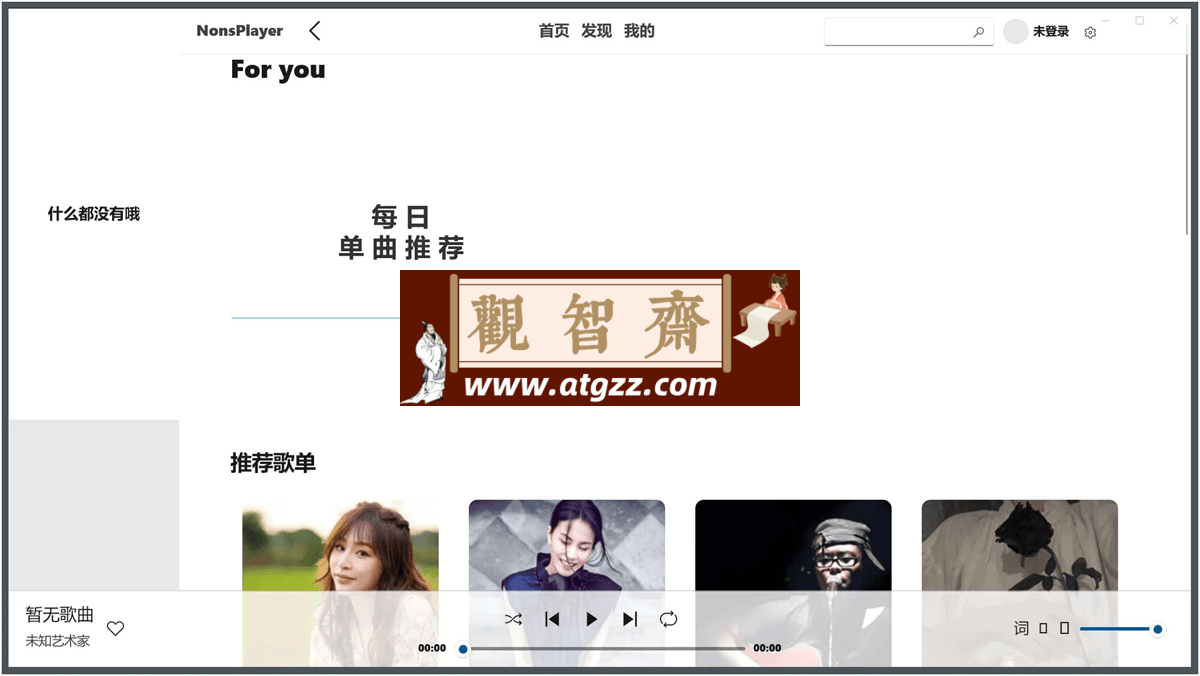
Task: Open the playlist cover showing the black rose
Action: click(1020, 583)
